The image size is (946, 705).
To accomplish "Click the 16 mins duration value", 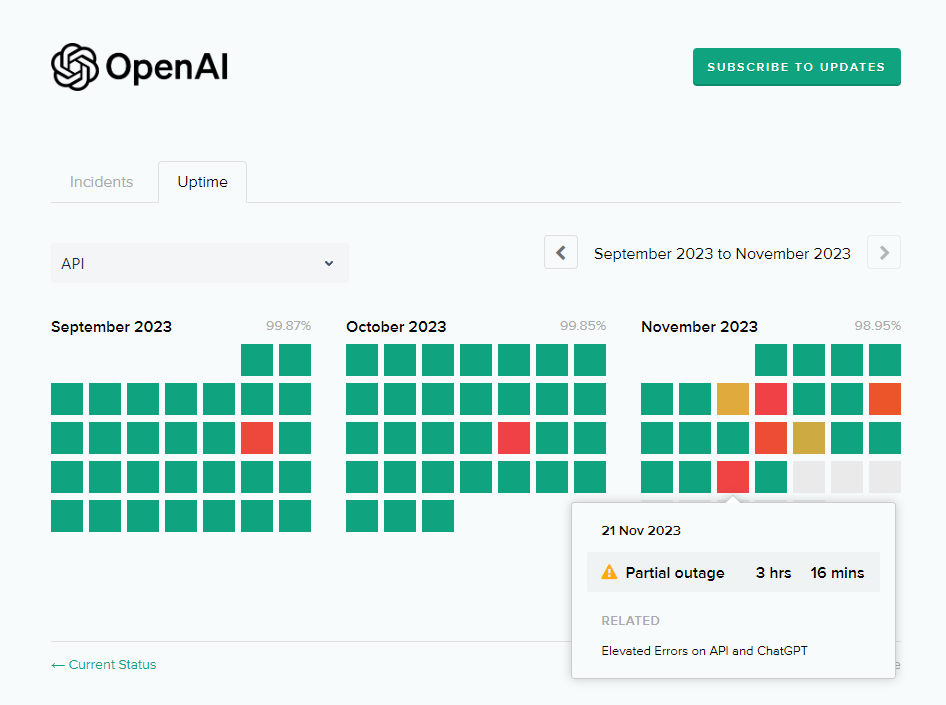I will 837,573.
